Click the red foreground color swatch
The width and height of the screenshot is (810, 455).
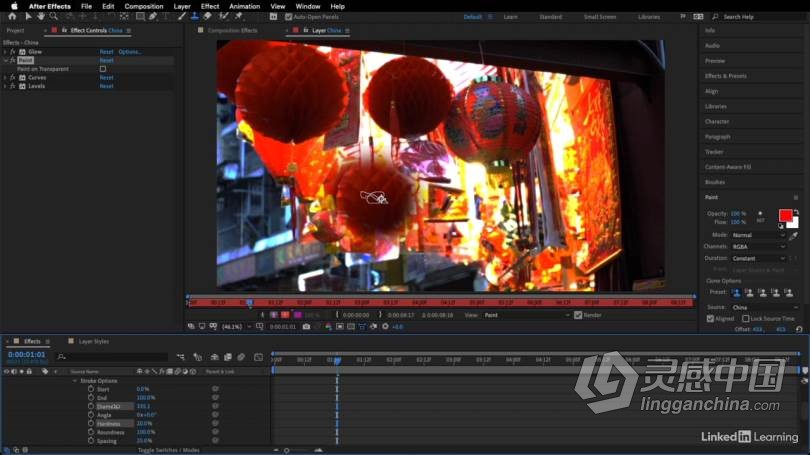click(x=785, y=215)
